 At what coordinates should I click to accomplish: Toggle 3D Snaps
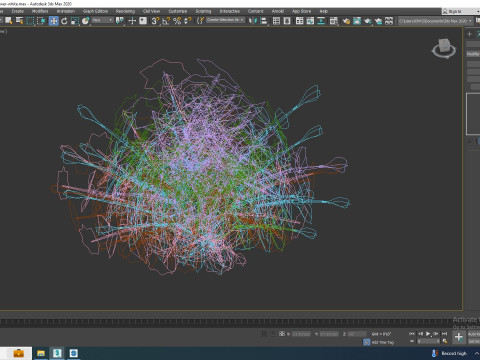pos(155,21)
